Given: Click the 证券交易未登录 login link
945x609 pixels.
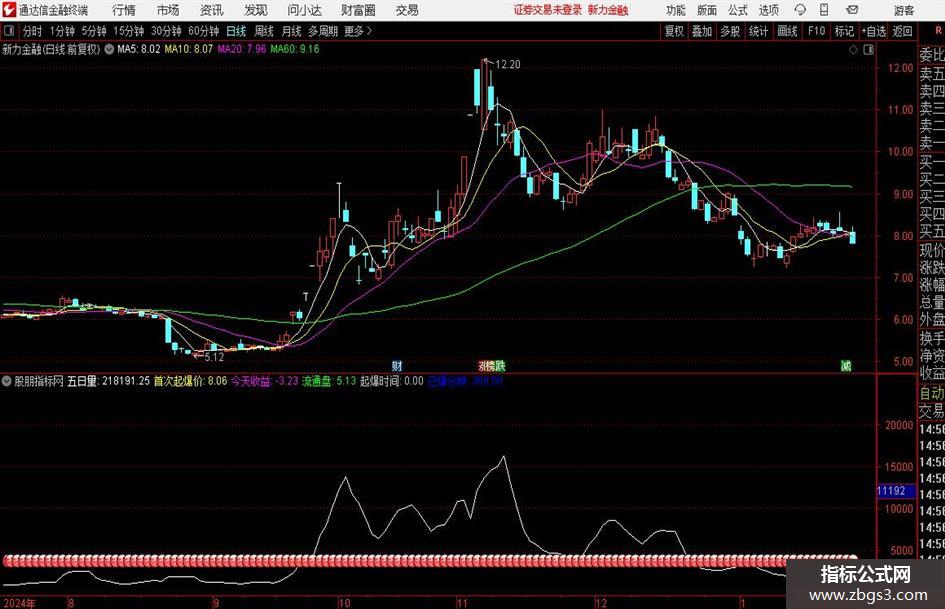Looking at the screenshot, I should (x=547, y=10).
